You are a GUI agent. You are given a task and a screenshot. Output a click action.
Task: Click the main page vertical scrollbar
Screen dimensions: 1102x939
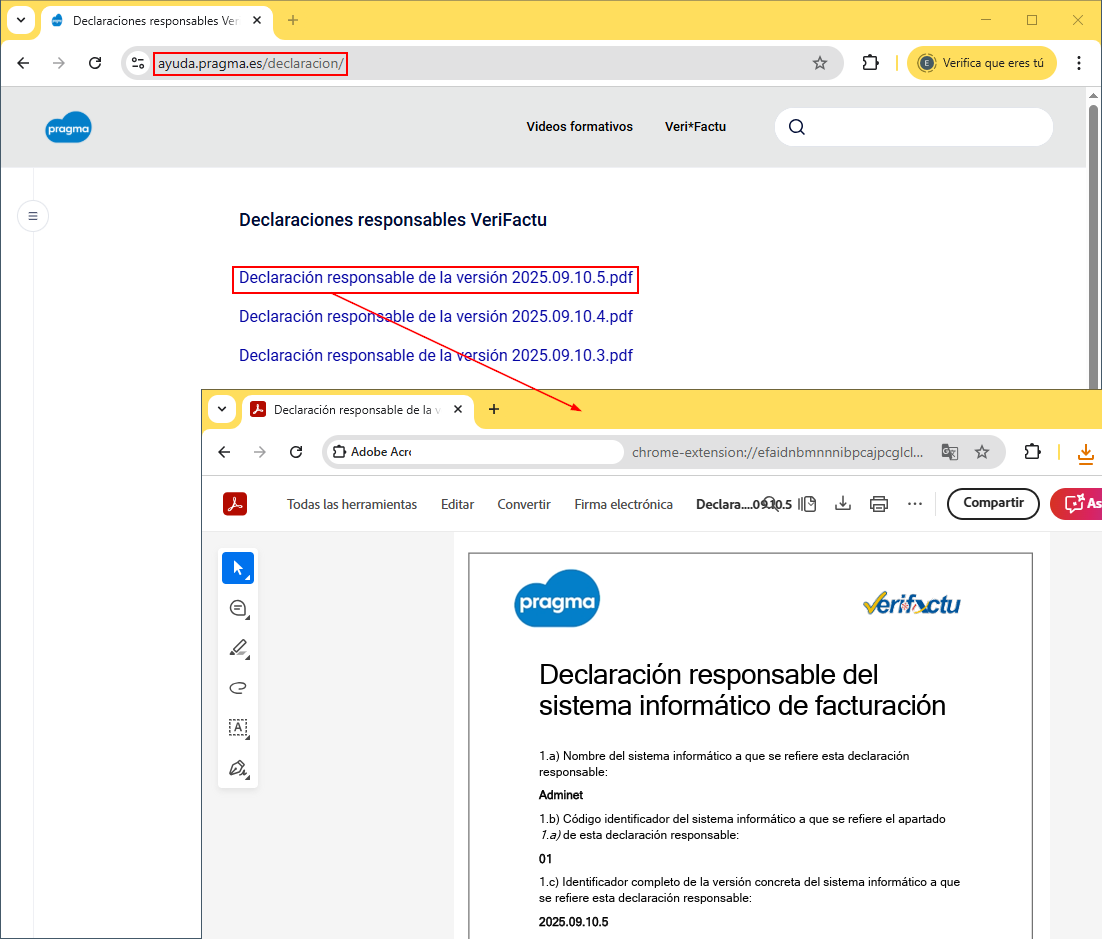pyautogui.click(x=1093, y=246)
